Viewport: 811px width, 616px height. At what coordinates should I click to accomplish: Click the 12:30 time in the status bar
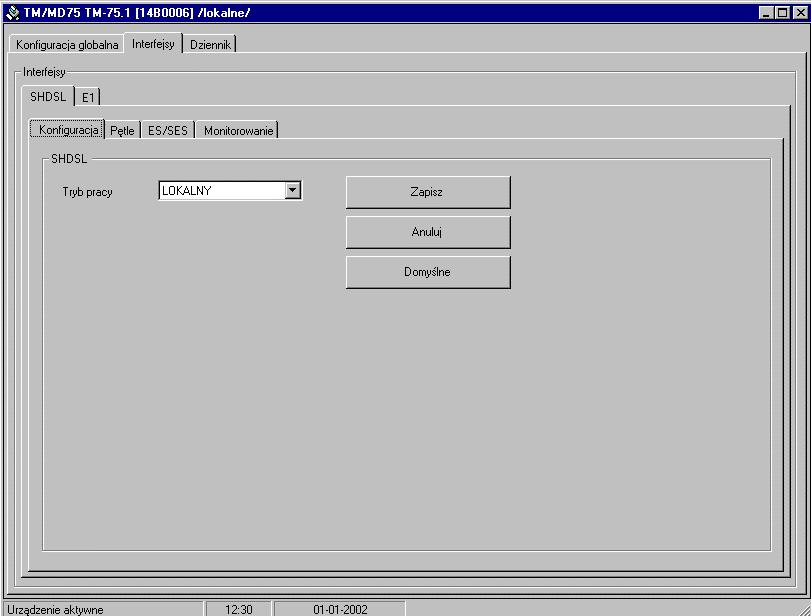pyautogui.click(x=239, y=609)
